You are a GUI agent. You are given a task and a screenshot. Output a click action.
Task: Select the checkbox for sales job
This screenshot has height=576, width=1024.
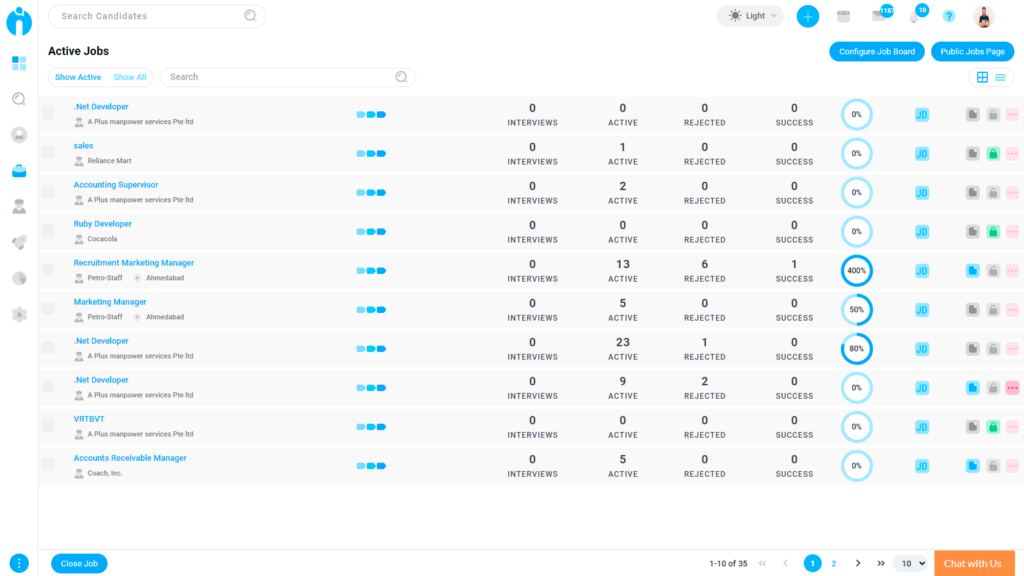click(x=48, y=153)
